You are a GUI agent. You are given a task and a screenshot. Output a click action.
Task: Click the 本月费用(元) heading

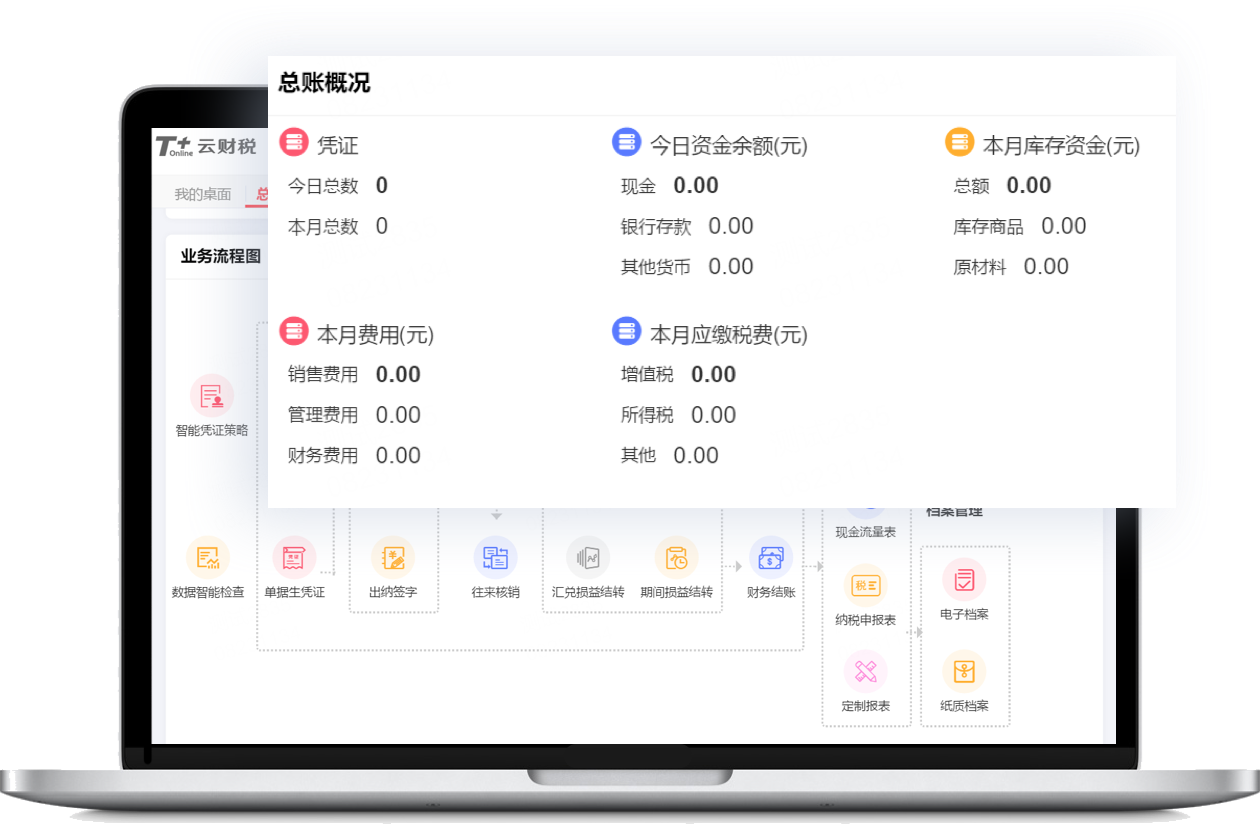tap(375, 335)
